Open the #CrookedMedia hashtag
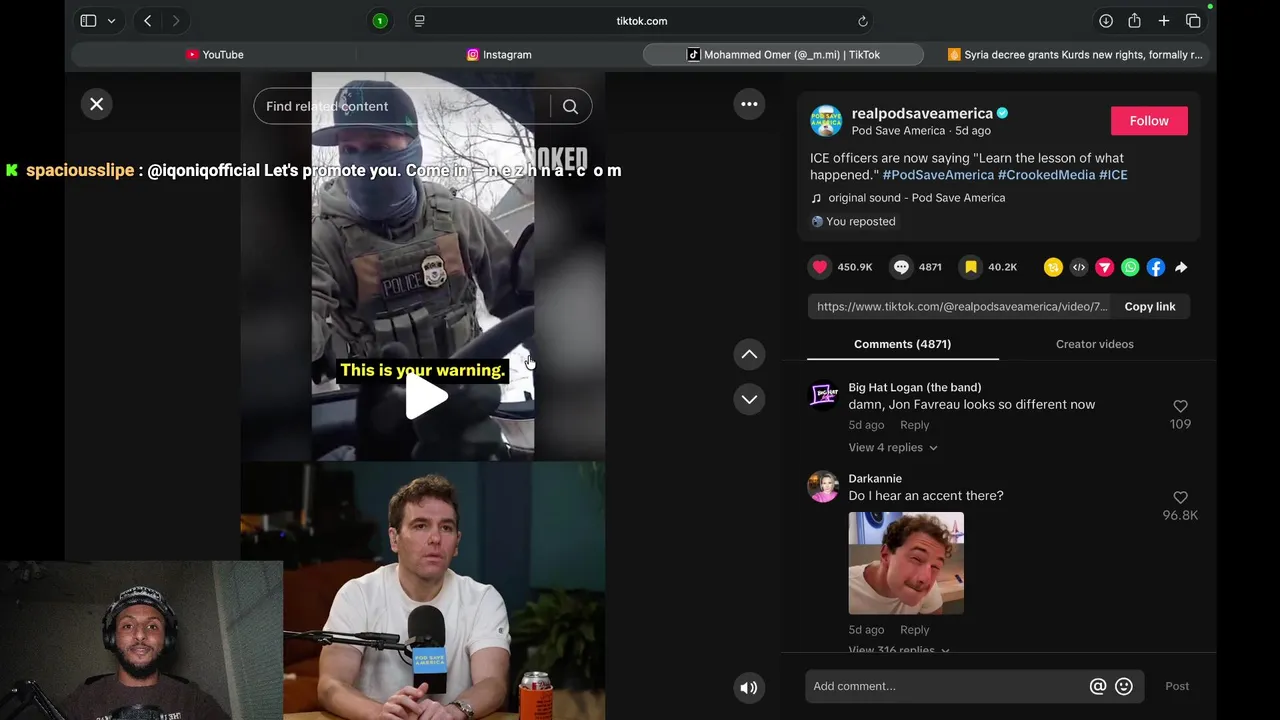The width and height of the screenshot is (1280, 720). [x=1046, y=175]
